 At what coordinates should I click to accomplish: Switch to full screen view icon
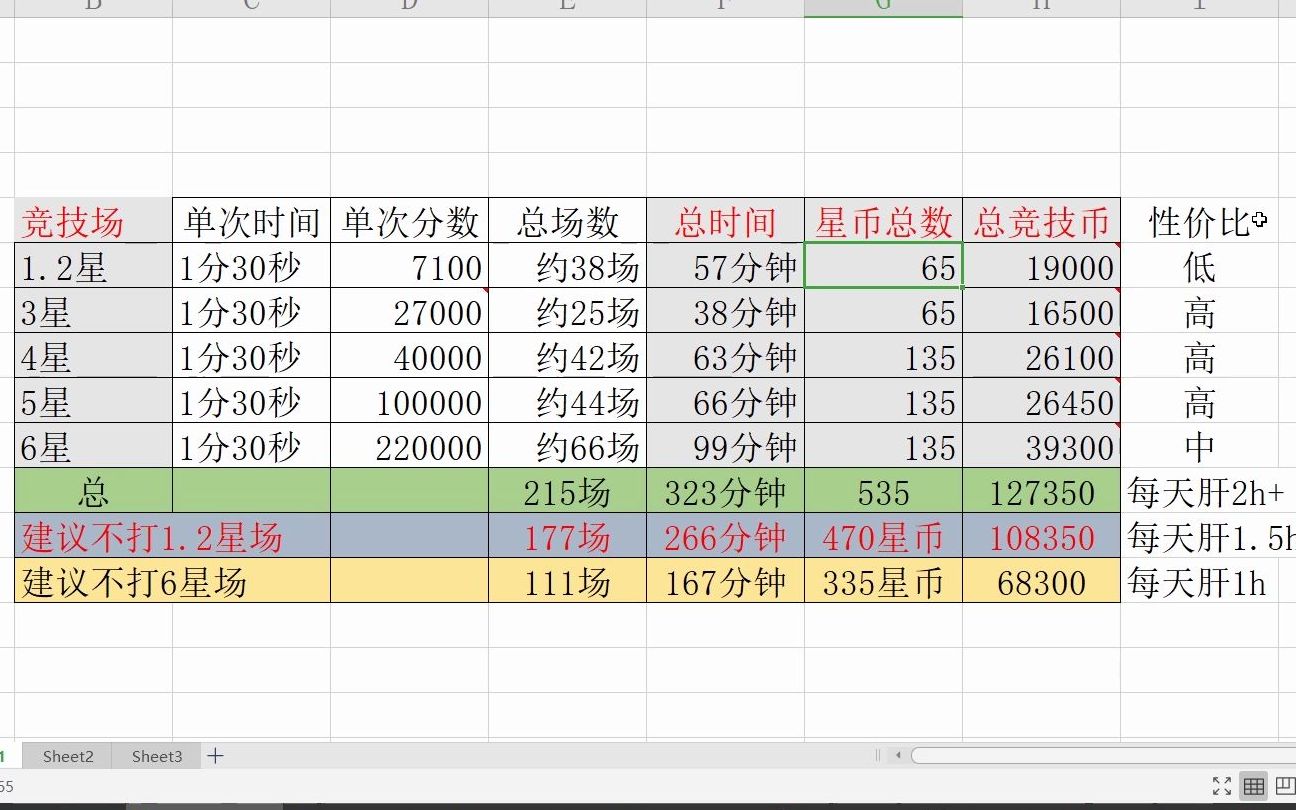tap(1222, 785)
